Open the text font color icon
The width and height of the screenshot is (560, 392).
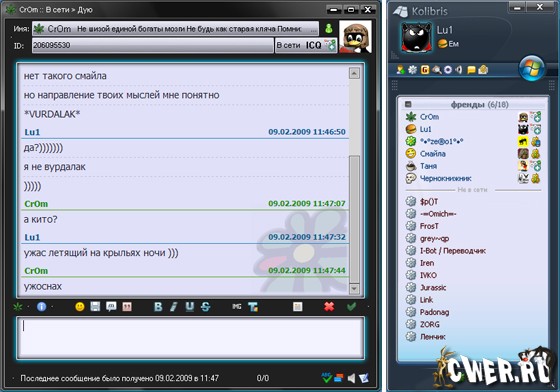coord(253,307)
